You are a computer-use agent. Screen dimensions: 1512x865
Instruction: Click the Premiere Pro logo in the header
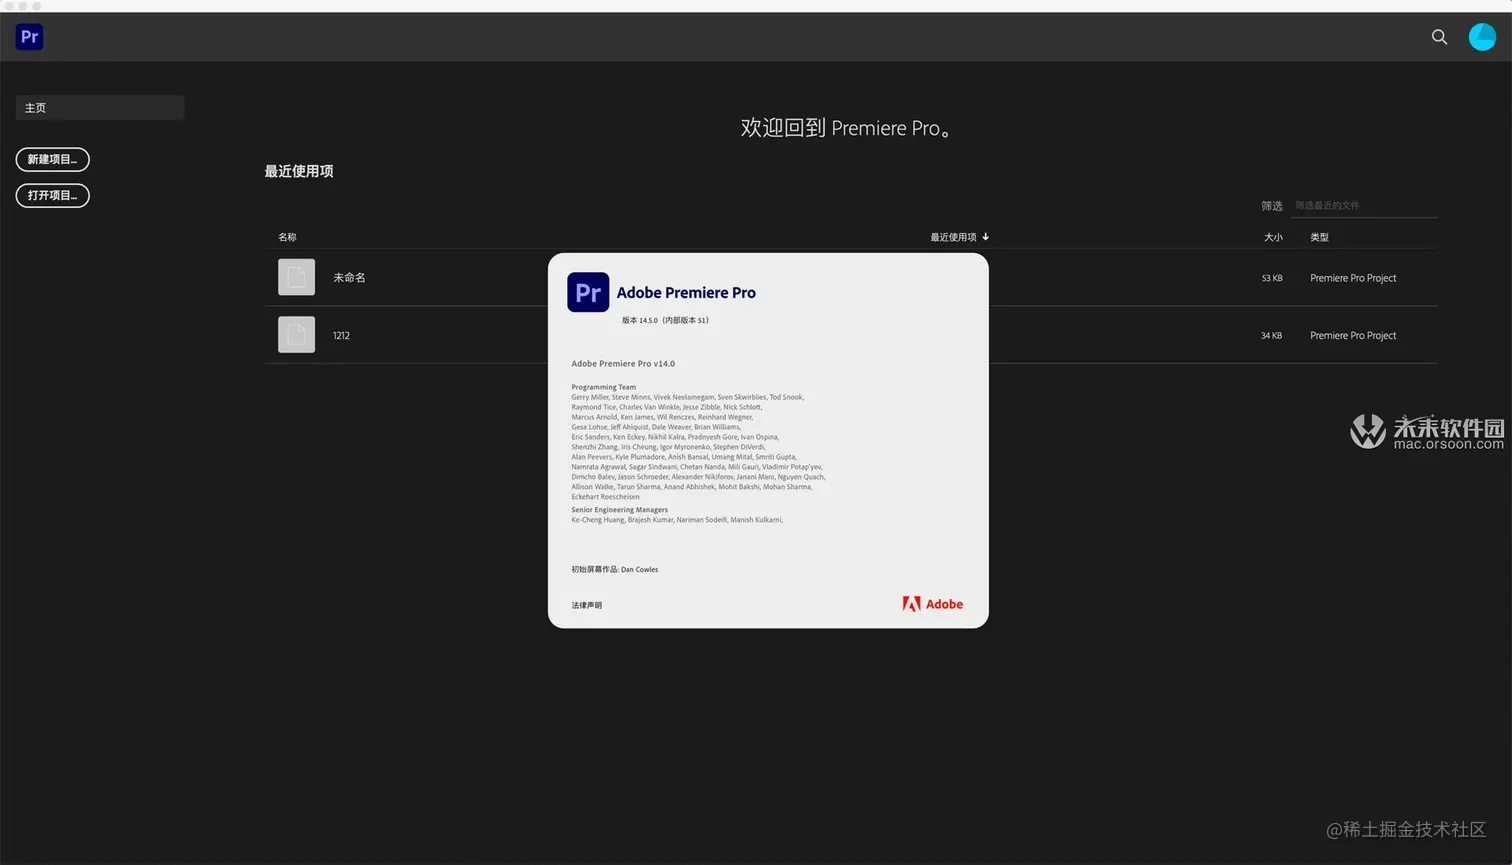29,37
